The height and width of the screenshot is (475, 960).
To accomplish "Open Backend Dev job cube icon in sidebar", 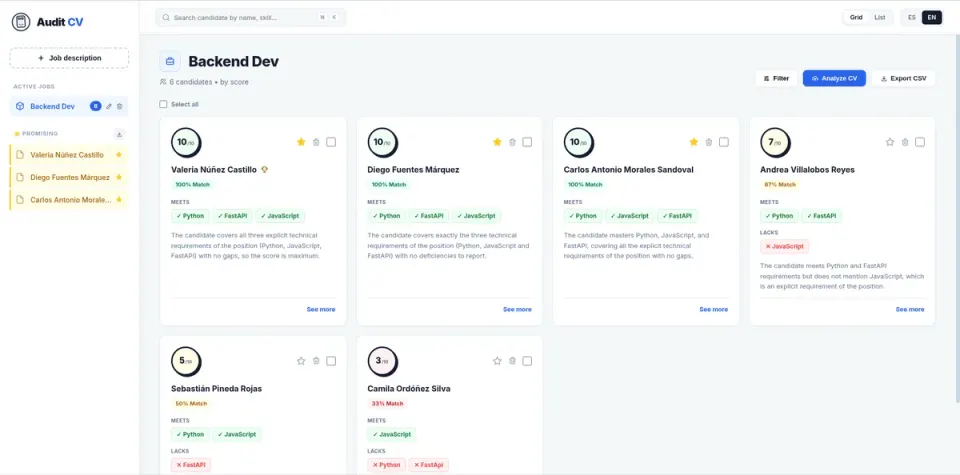I will [20, 107].
